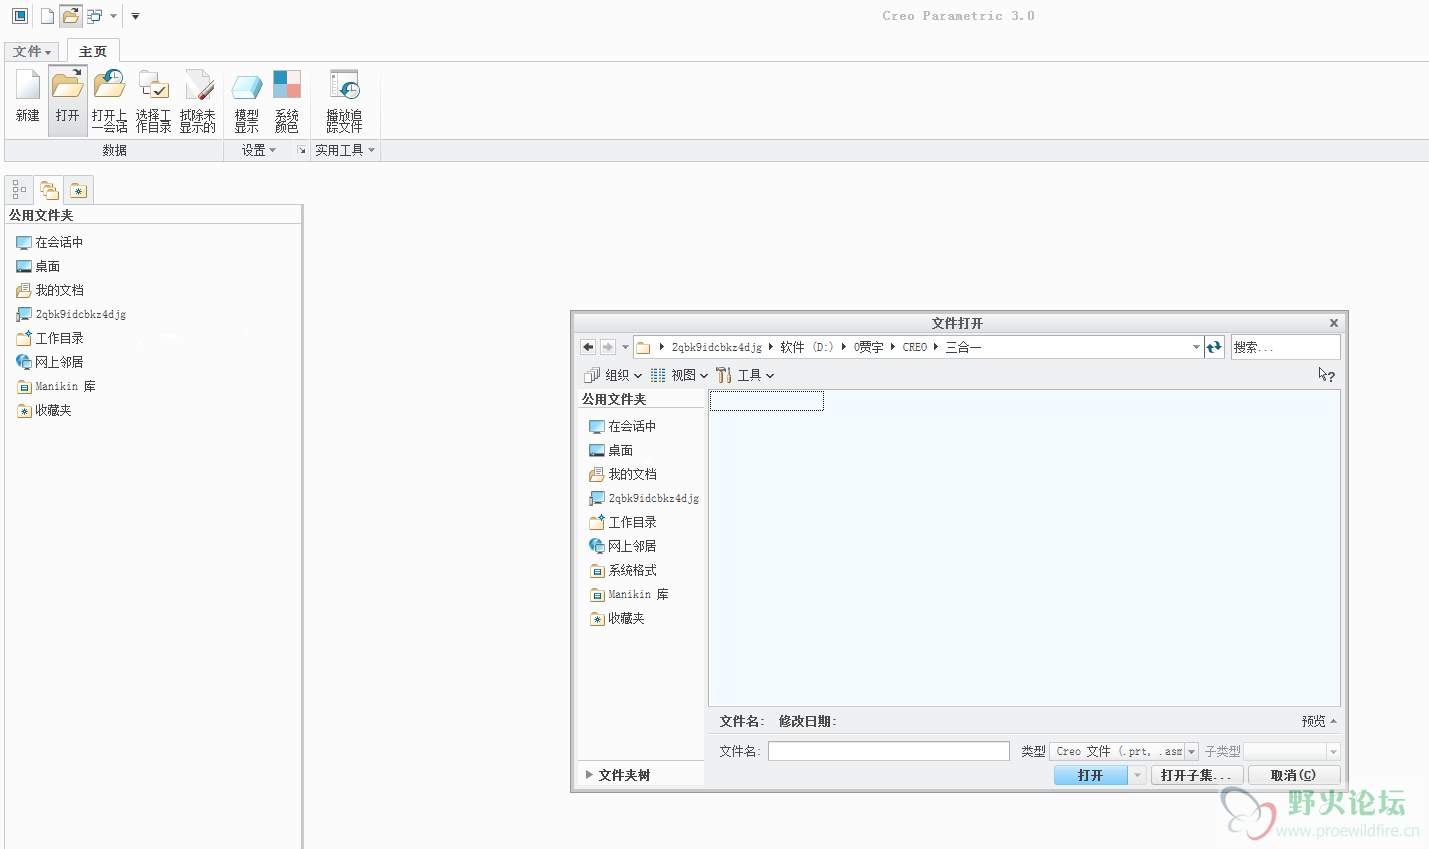Click the 搜索... search field
The image size is (1429, 849).
1285,347
